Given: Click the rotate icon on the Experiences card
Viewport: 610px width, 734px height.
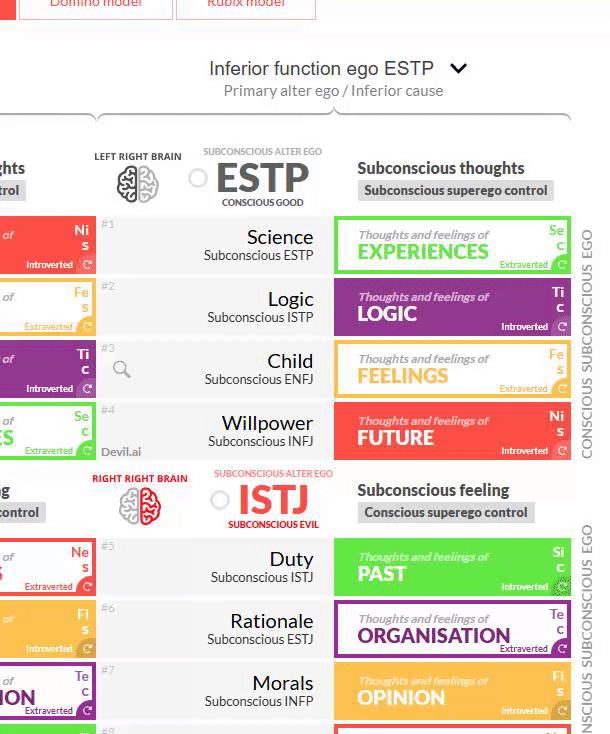Looking at the screenshot, I should 561,265.
